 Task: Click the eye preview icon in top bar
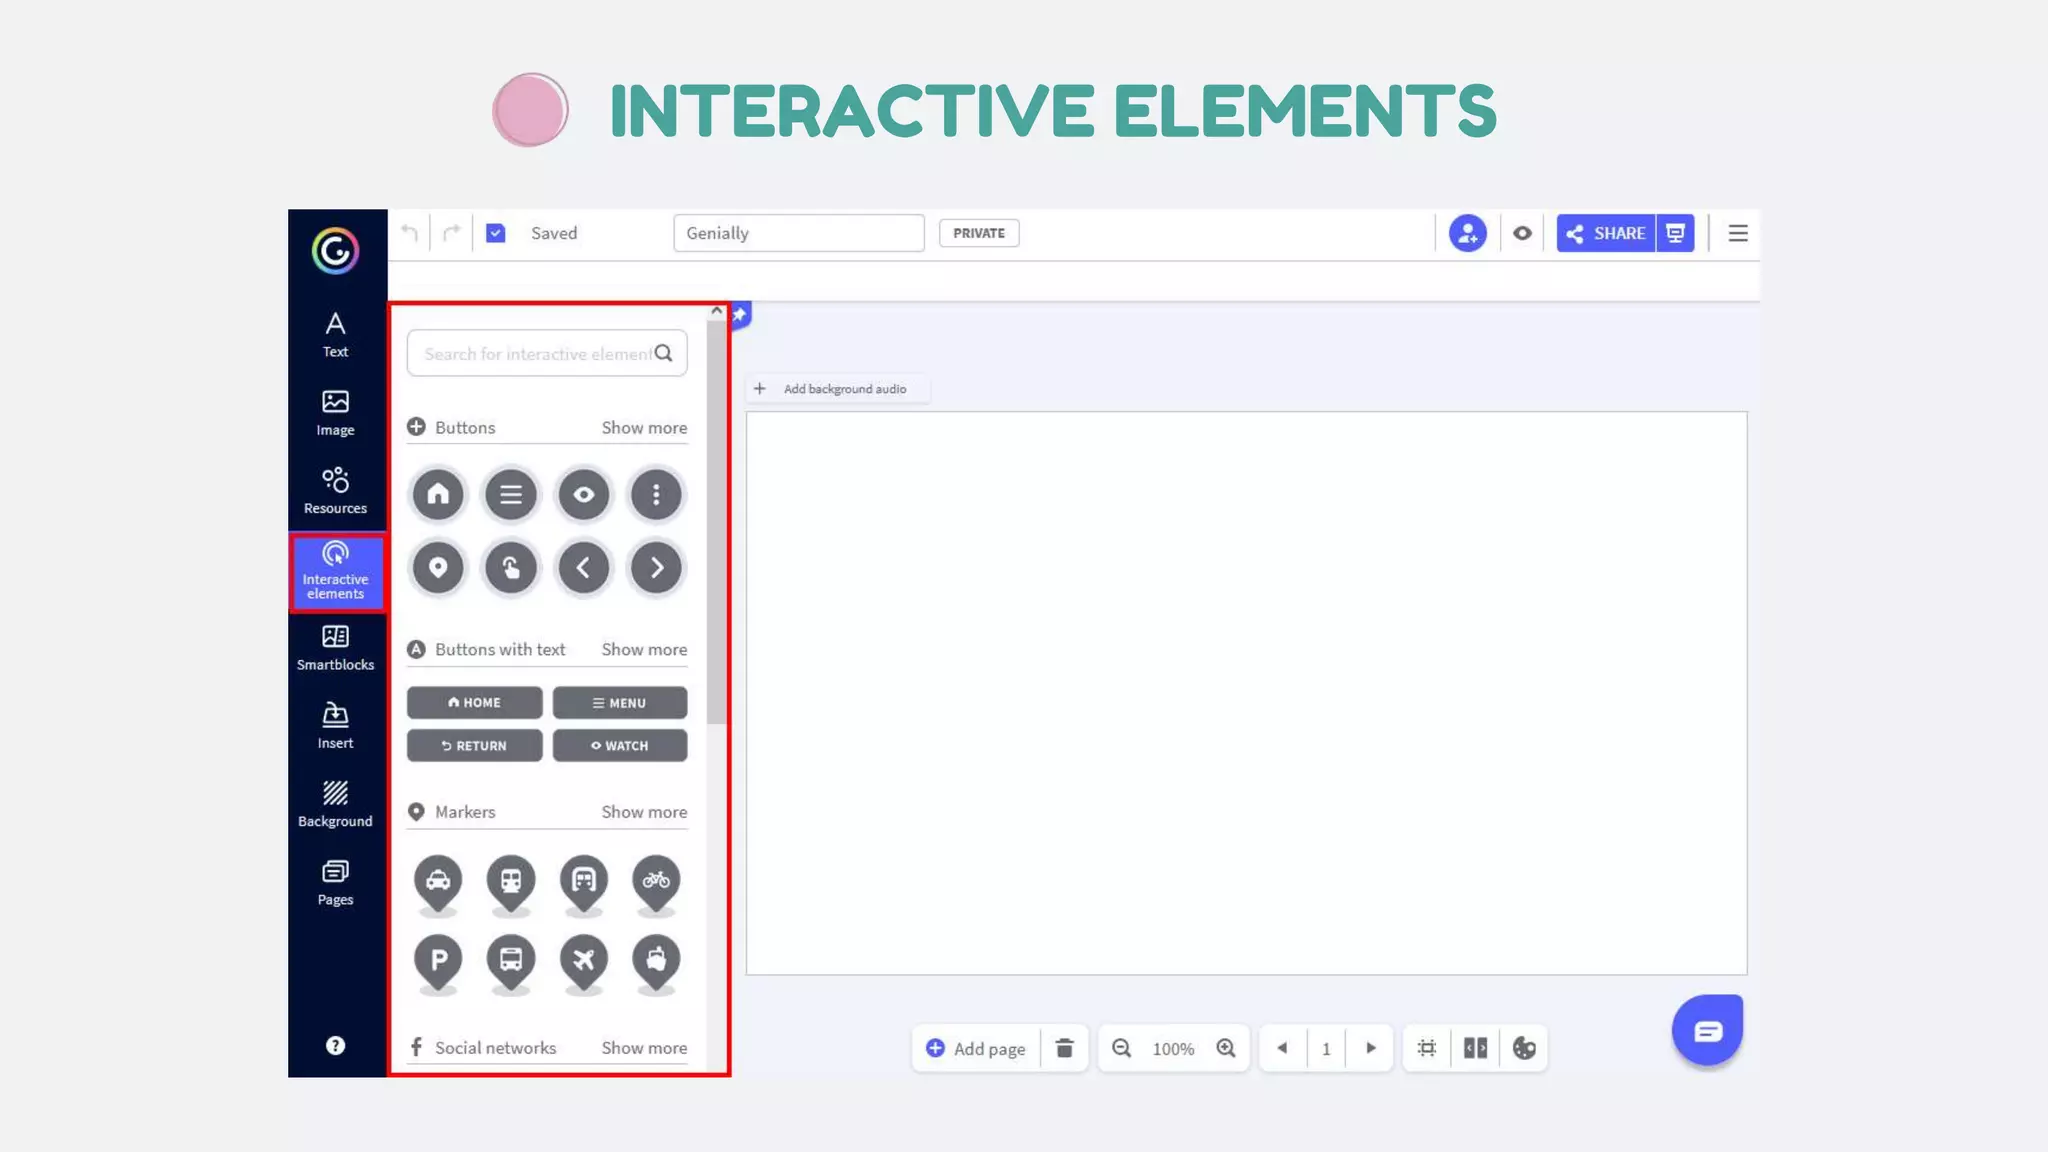point(1522,233)
